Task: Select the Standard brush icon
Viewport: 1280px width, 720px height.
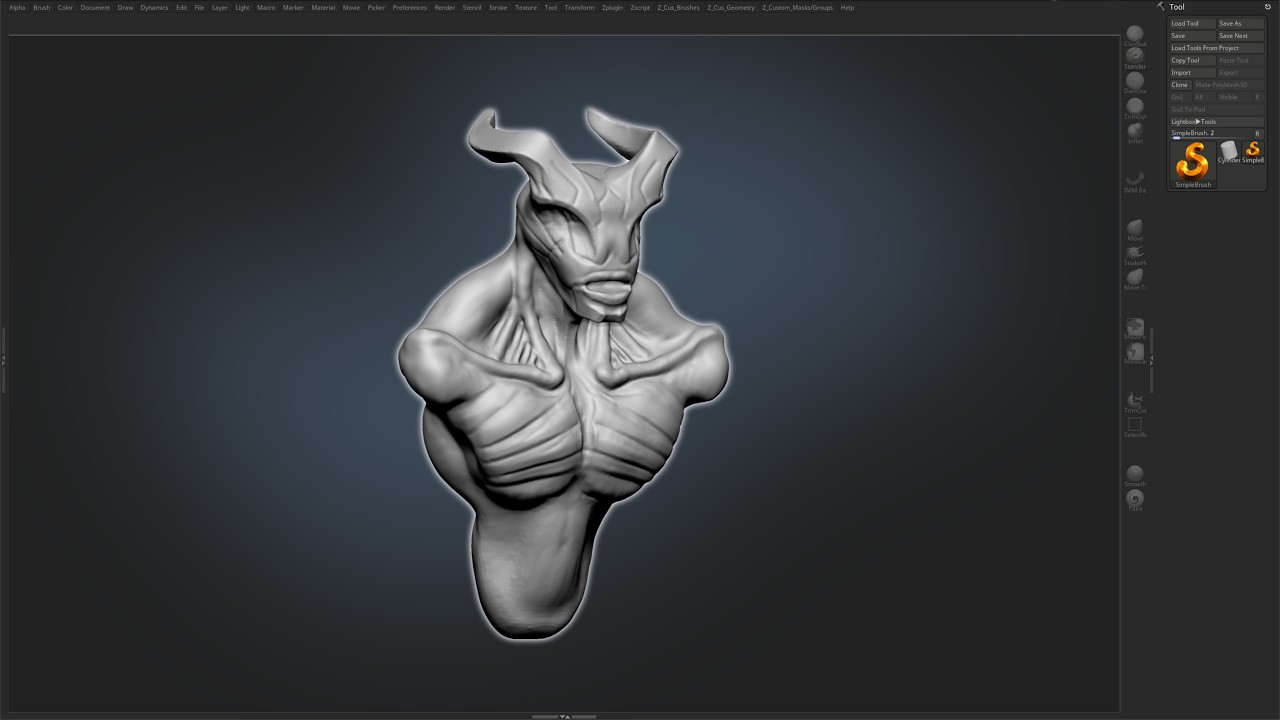Action: coord(1135,56)
